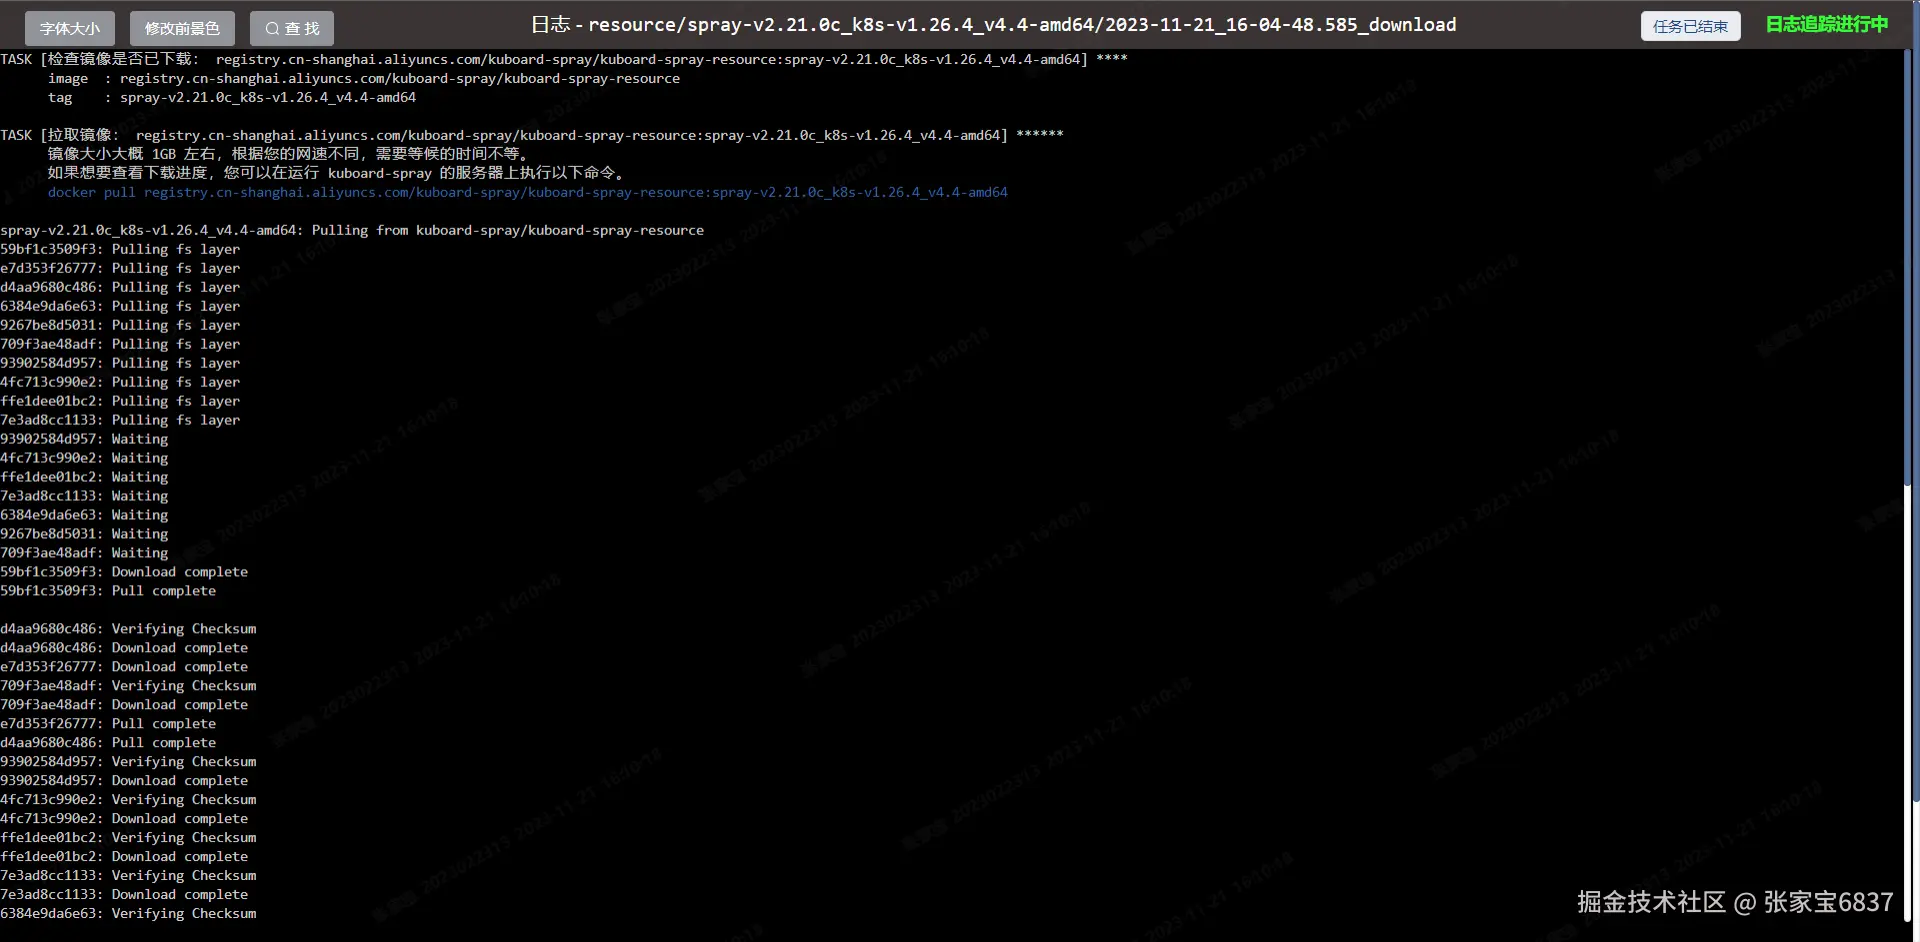The width and height of the screenshot is (1920, 942).
Task: Select the 如果想要查看下载进度 instruction line
Action: (336, 173)
